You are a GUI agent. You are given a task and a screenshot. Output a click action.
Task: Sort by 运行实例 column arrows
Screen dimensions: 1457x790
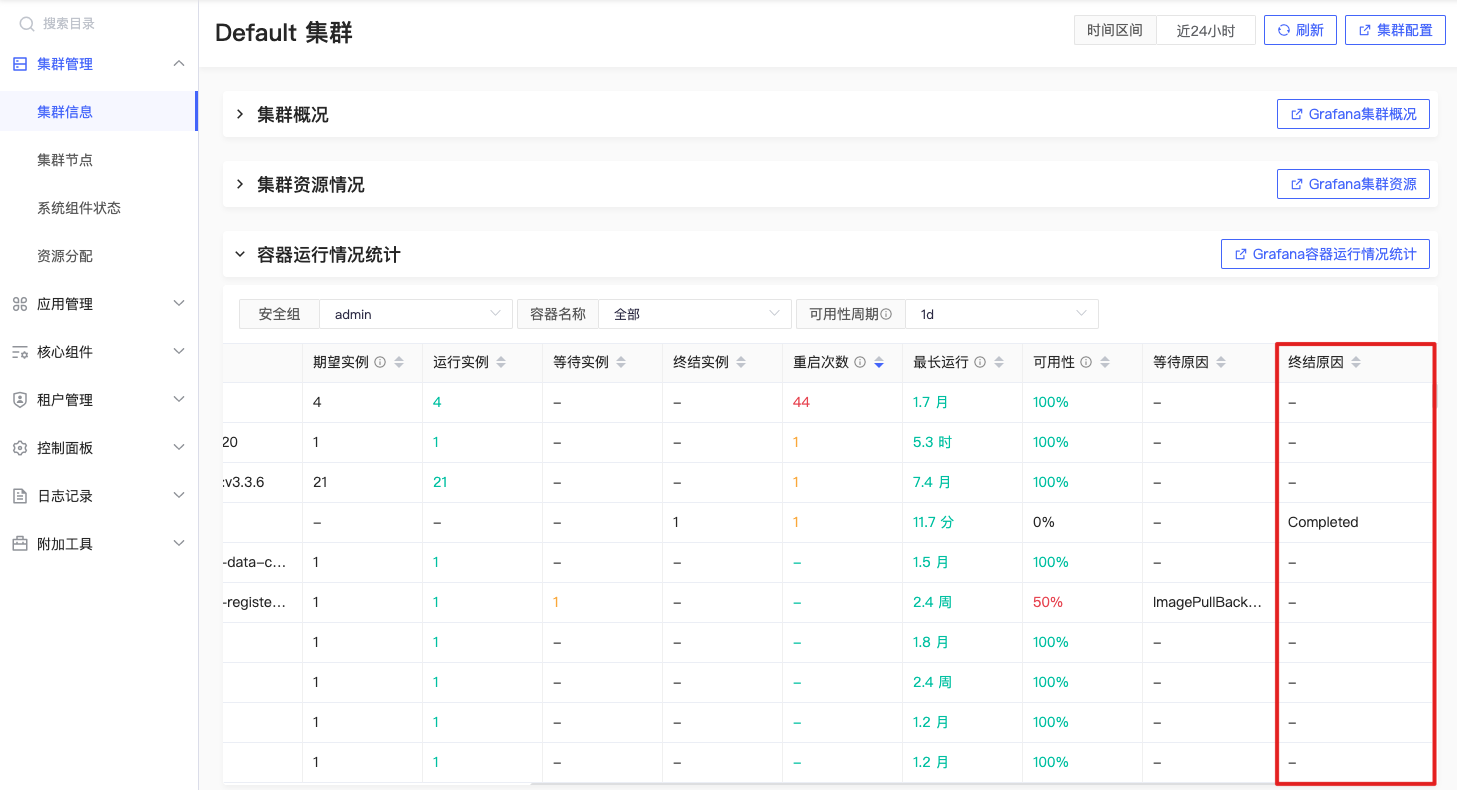(501, 363)
